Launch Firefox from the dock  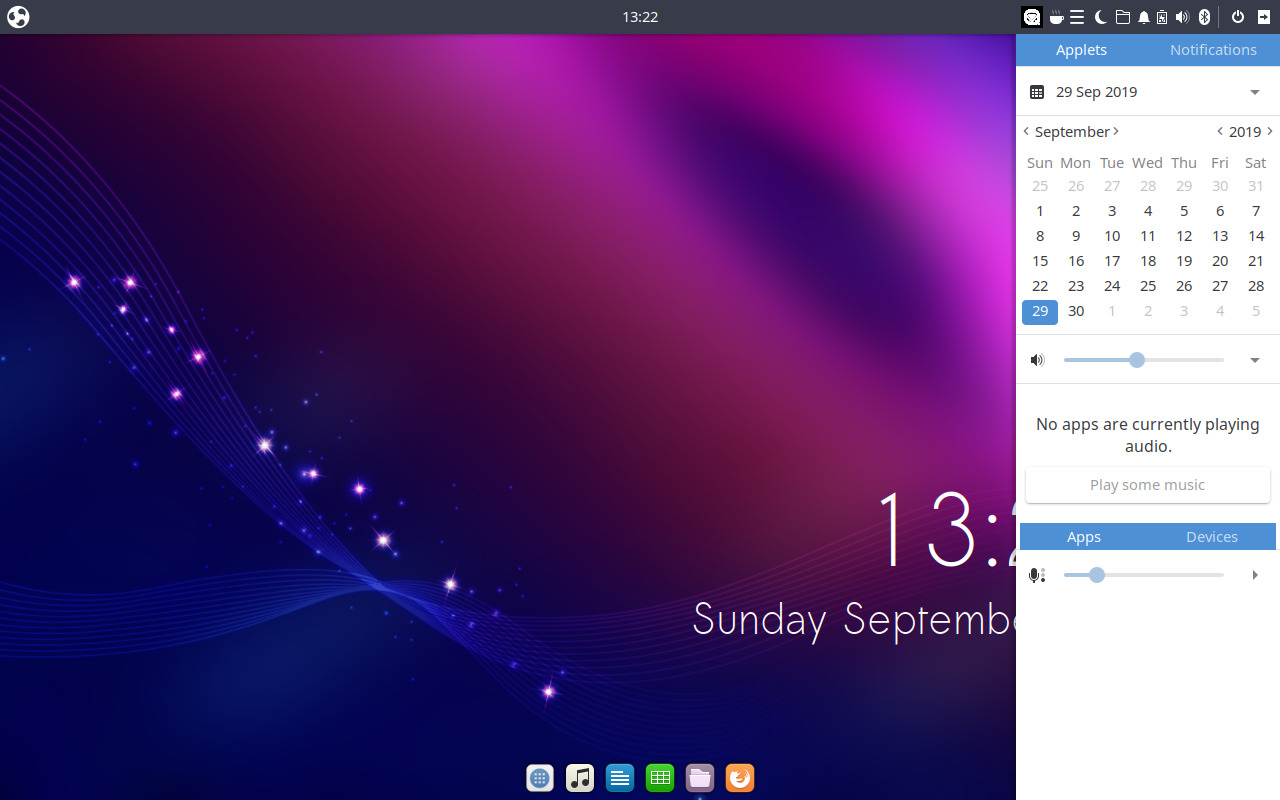(740, 778)
